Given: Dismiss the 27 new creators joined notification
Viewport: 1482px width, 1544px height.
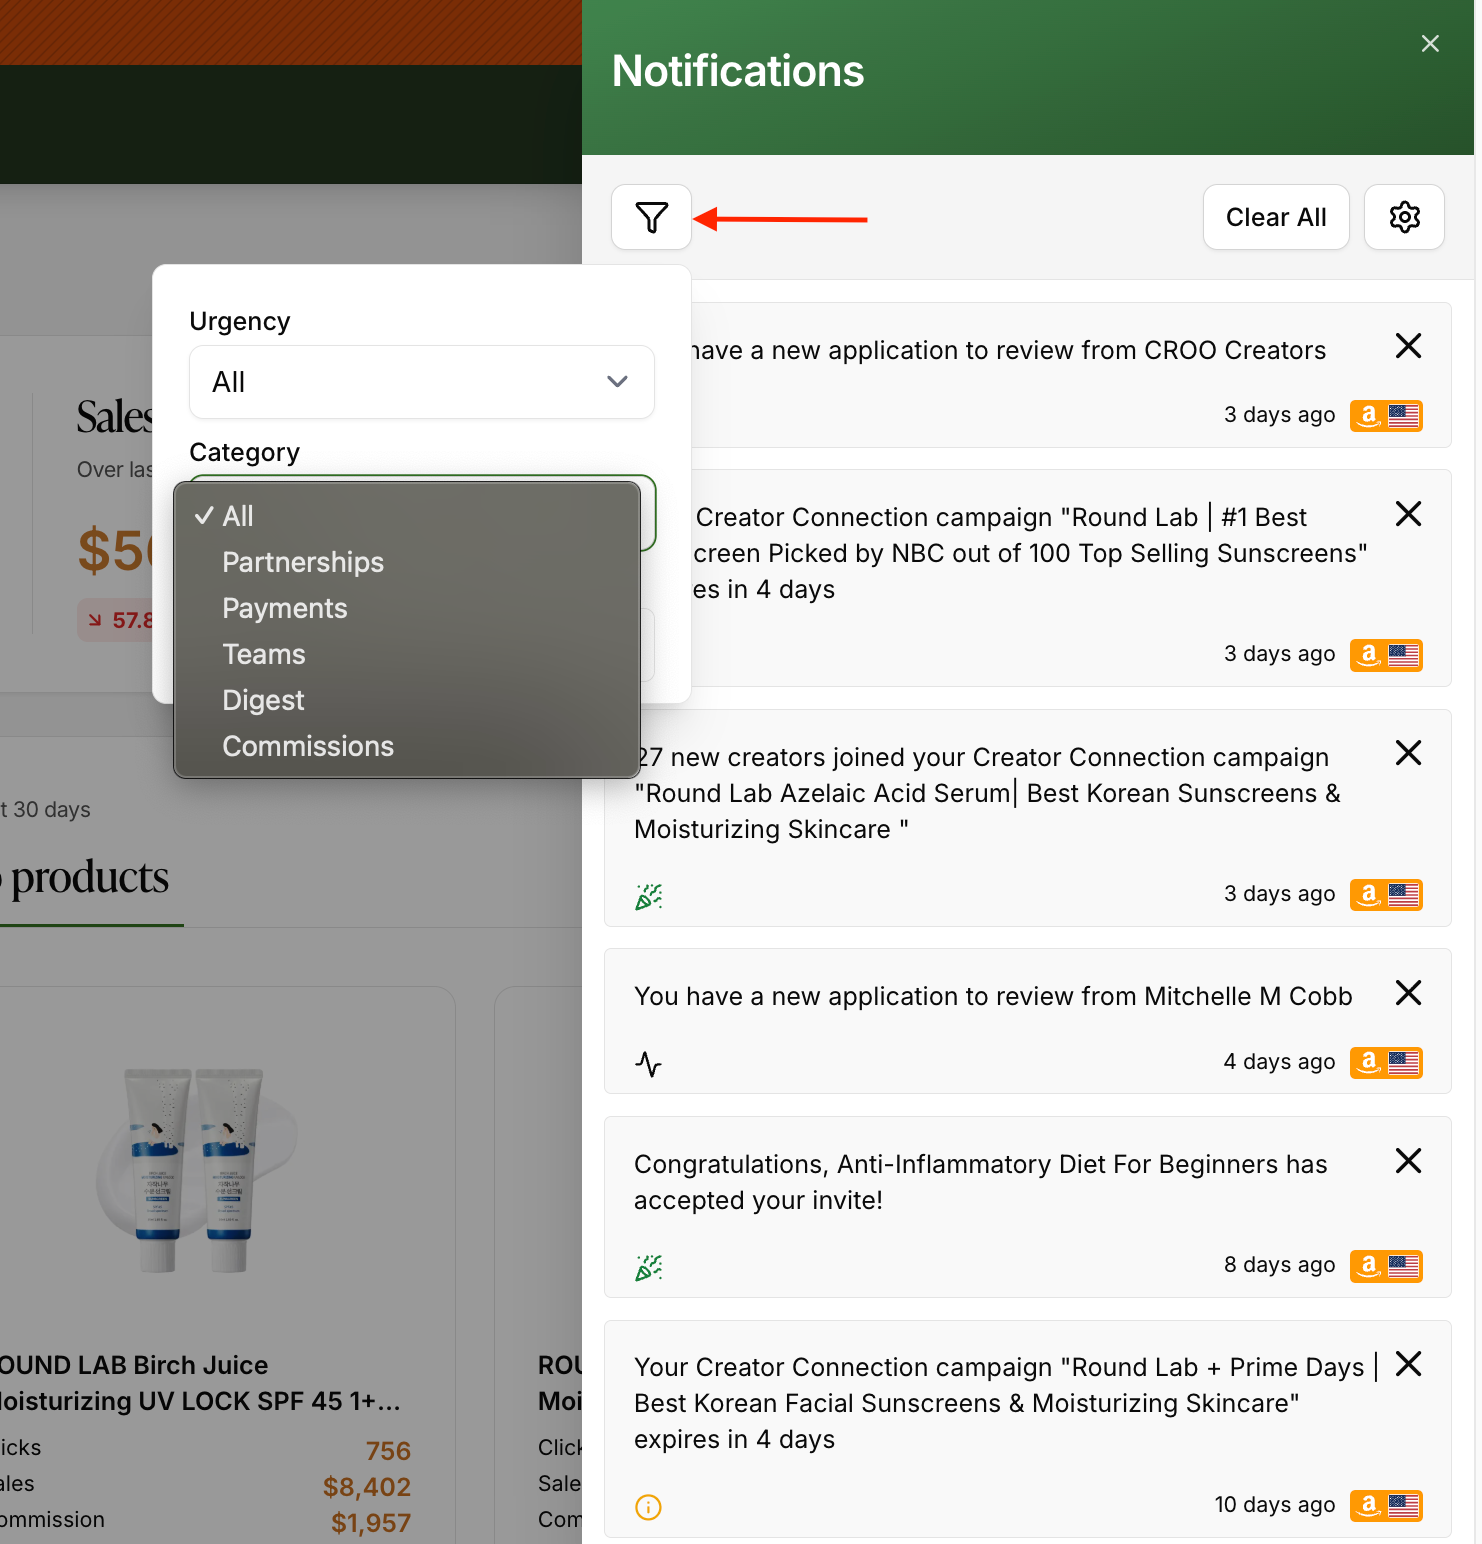Looking at the screenshot, I should click(1408, 753).
